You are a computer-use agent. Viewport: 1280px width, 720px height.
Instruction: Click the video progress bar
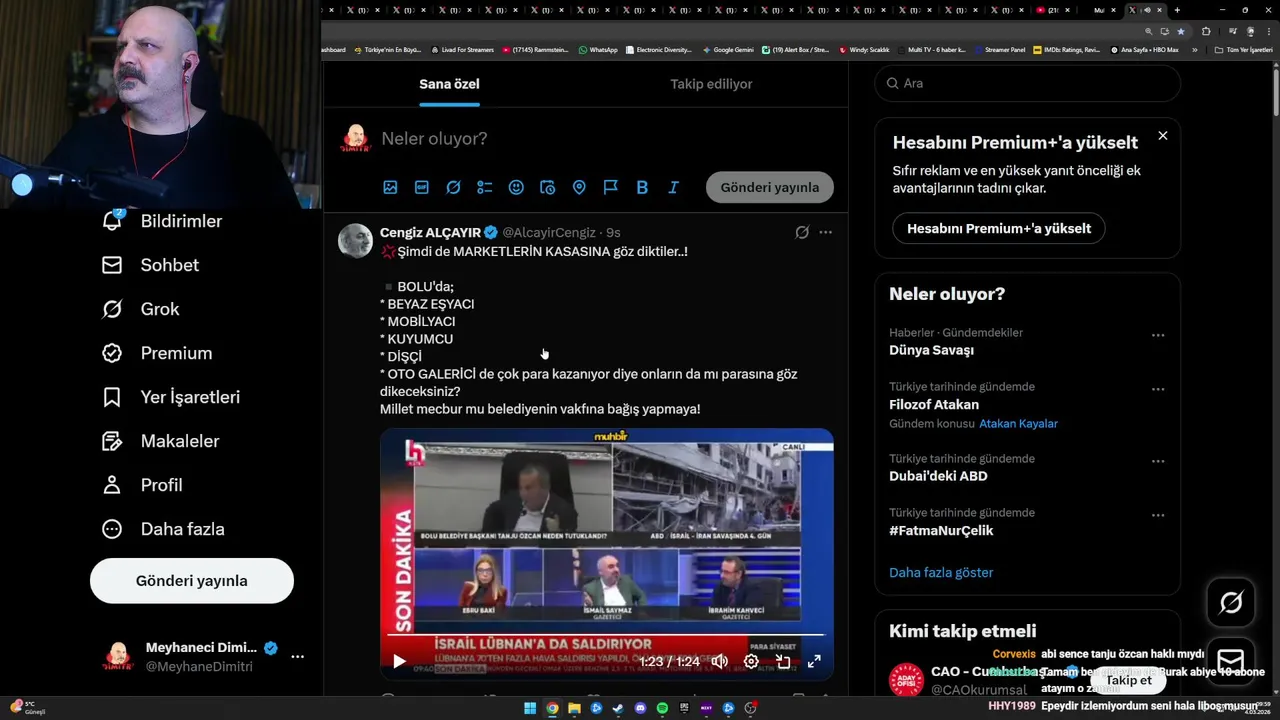coord(607,634)
